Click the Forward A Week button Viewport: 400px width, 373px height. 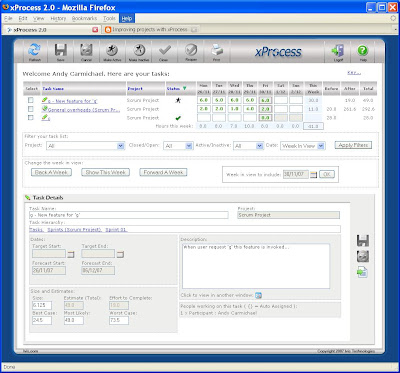(x=163, y=172)
